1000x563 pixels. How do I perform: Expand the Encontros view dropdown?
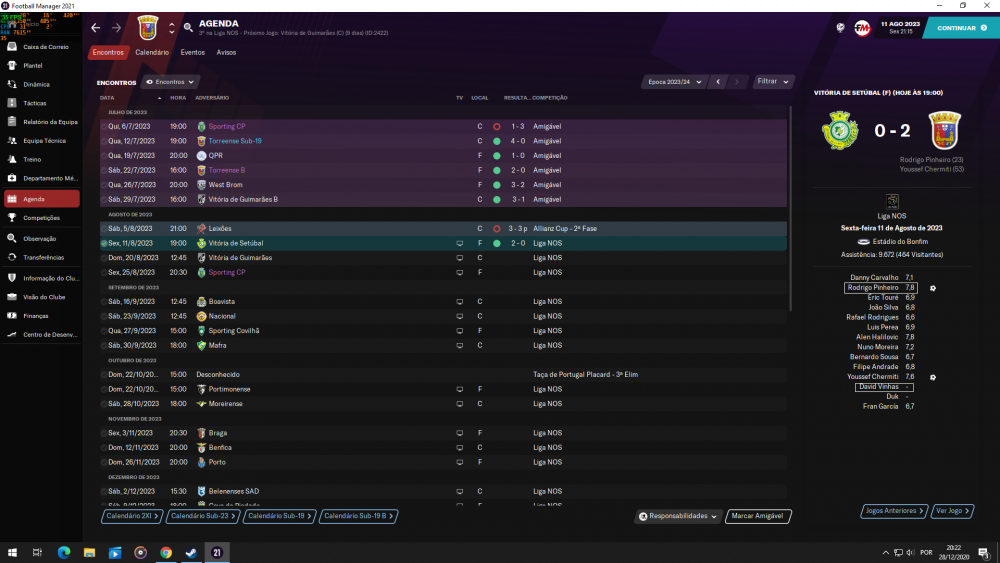170,82
